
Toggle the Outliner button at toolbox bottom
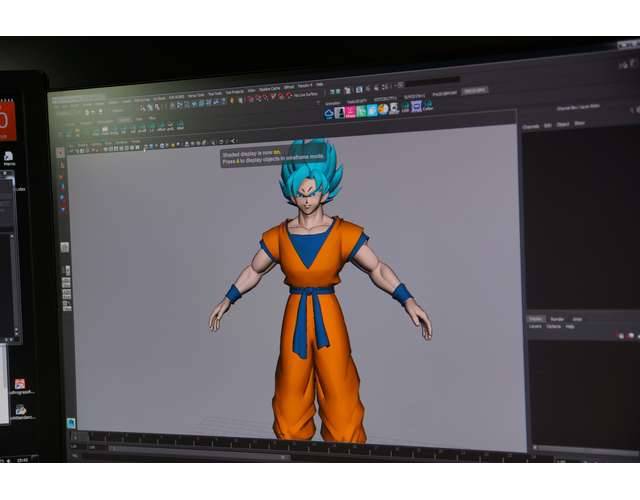[x=71, y=423]
